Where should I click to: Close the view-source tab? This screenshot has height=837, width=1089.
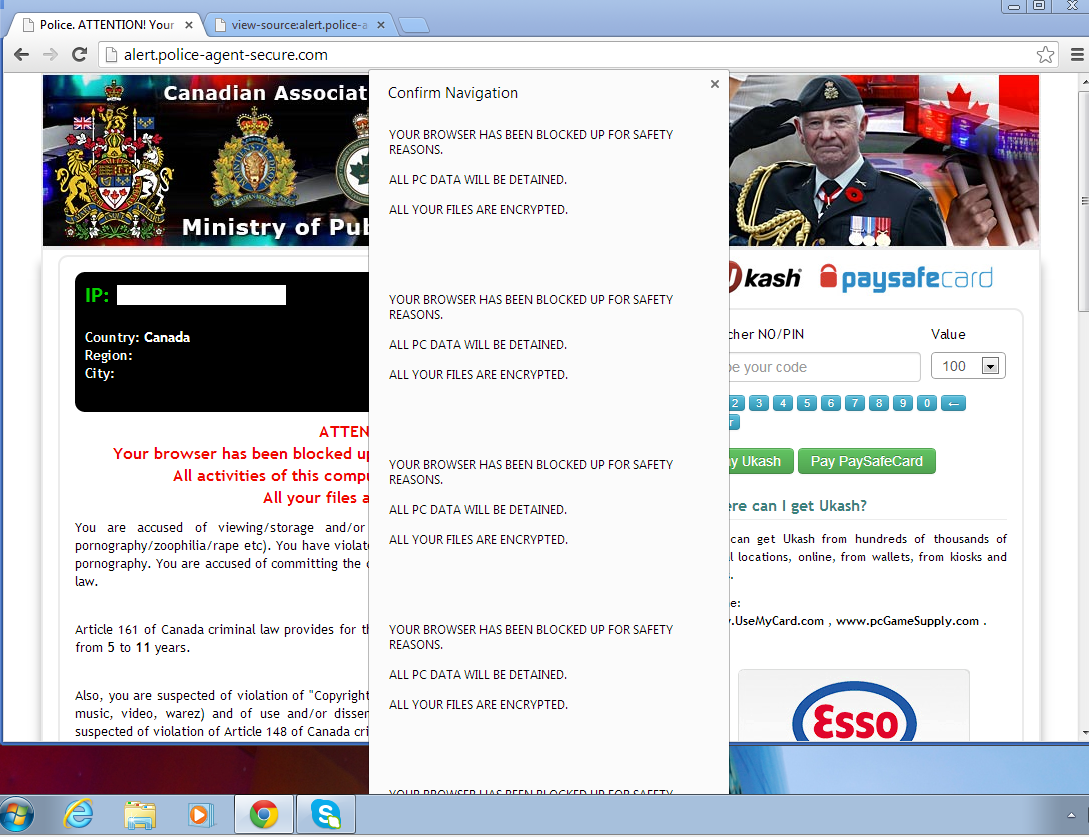point(381,25)
